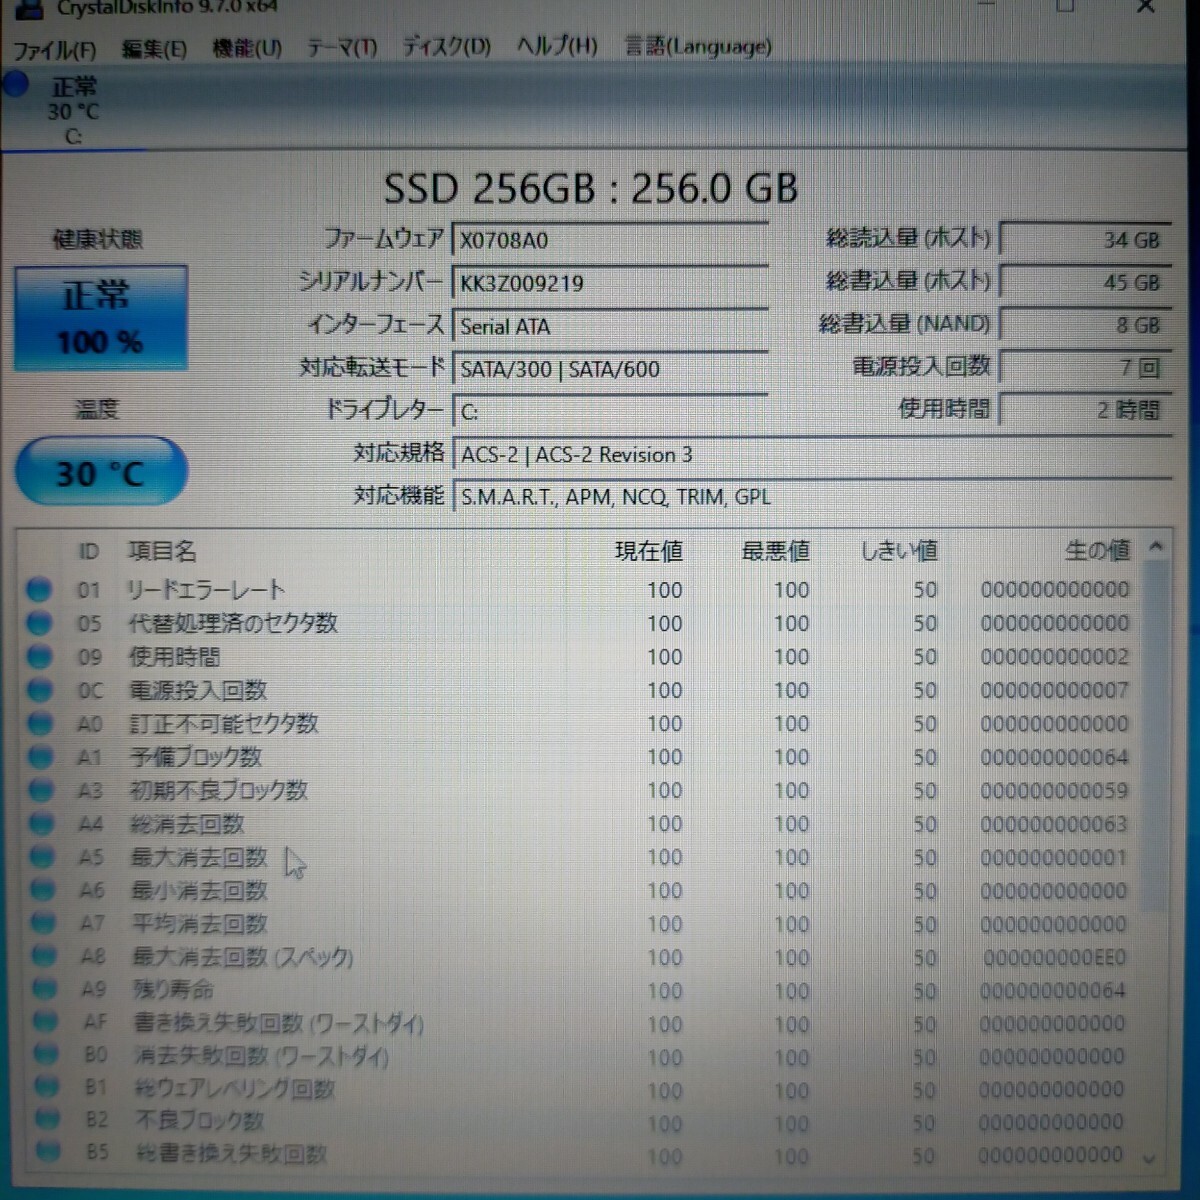1200x1200 pixels.
Task: Click the scroll down arrow of the attribute list
Action: pyautogui.click(x=1150, y=1159)
